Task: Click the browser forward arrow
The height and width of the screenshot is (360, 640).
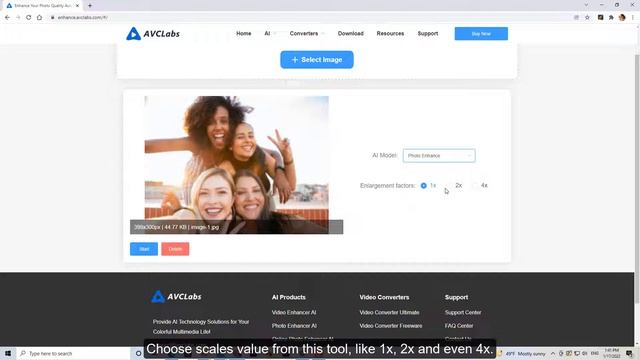Action: coord(18,18)
